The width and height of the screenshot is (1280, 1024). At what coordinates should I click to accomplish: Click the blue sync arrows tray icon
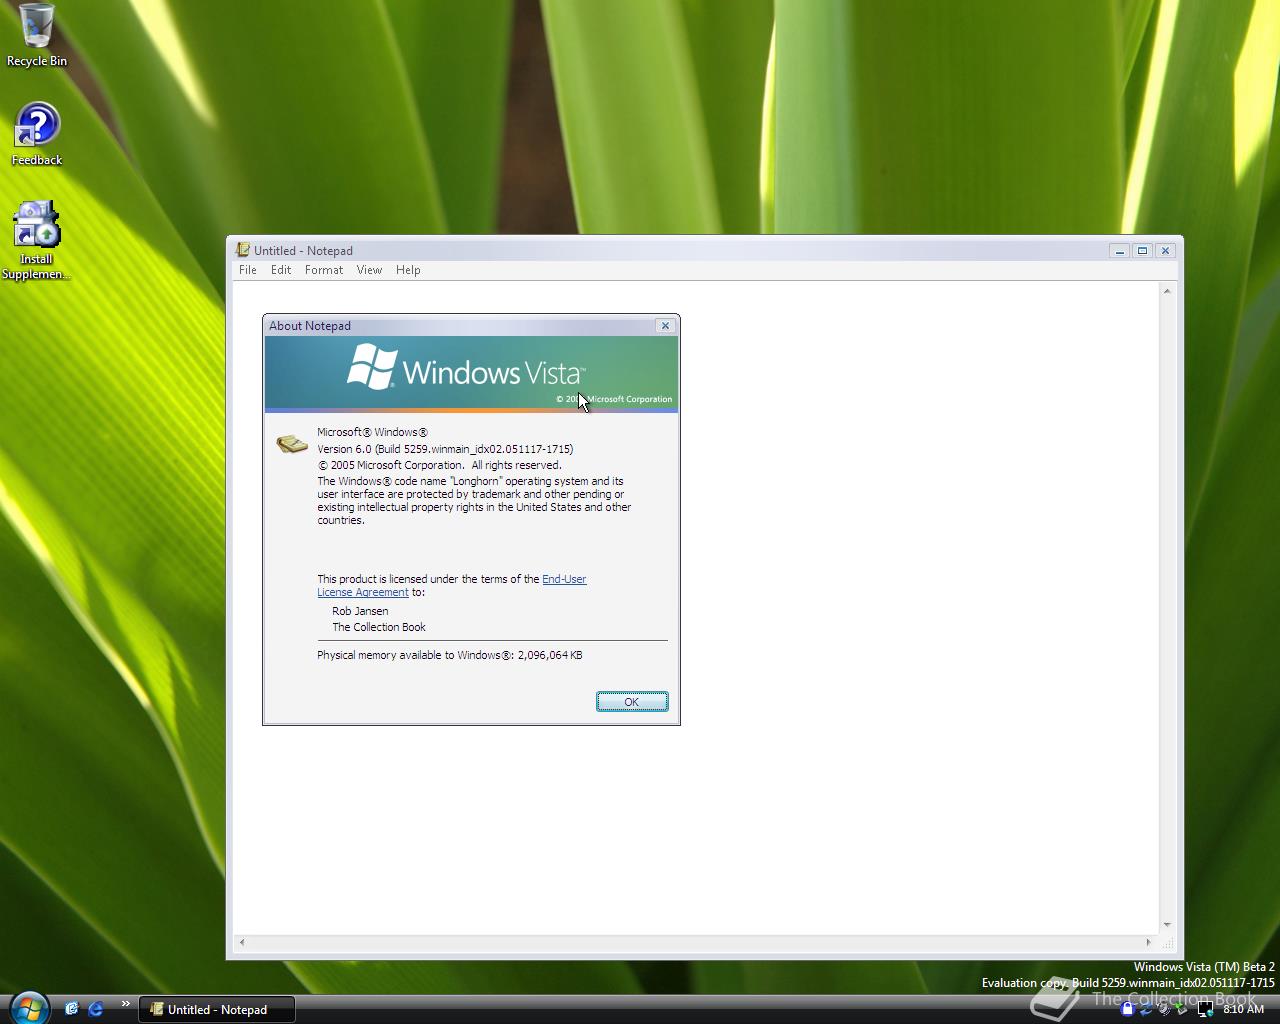tap(1146, 1009)
